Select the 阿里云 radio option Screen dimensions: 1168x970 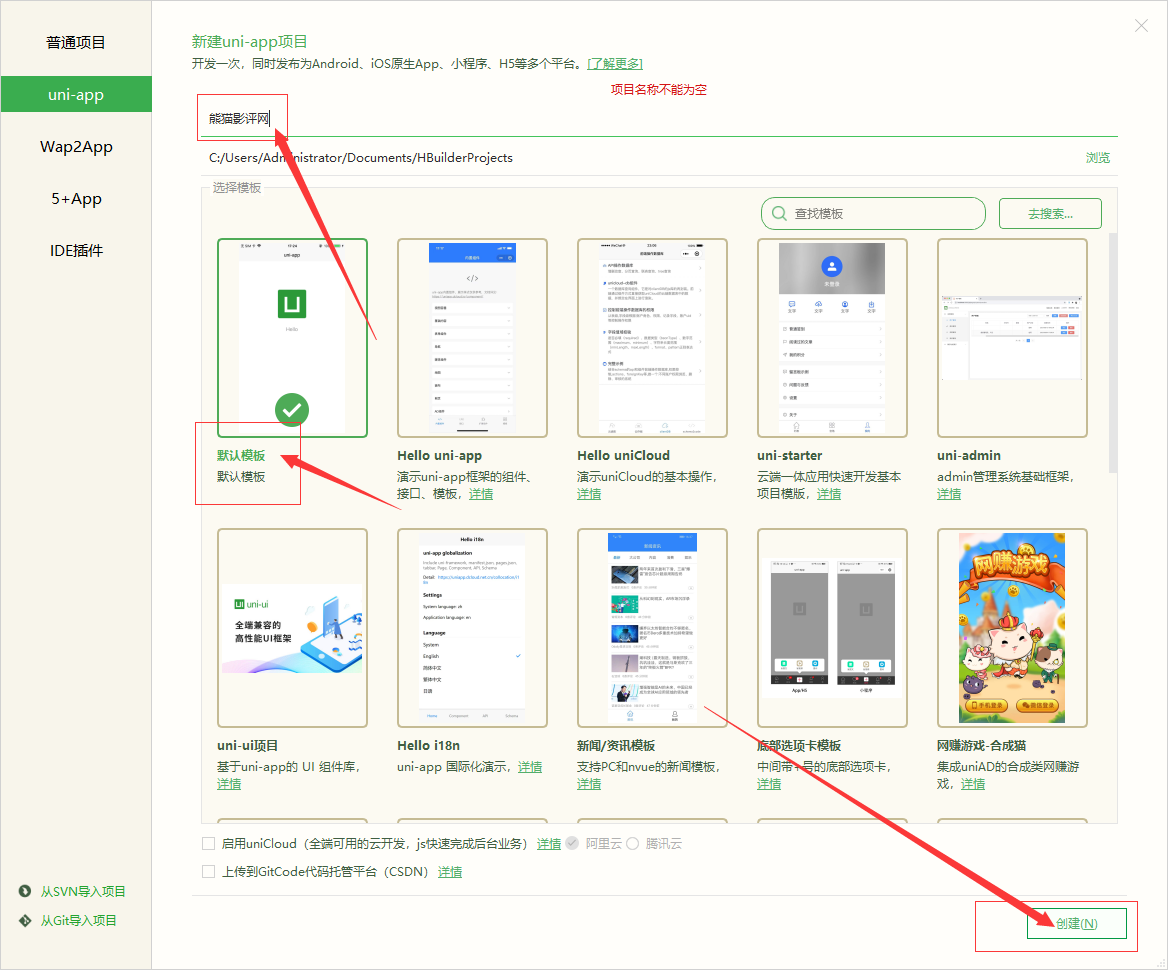click(x=572, y=843)
